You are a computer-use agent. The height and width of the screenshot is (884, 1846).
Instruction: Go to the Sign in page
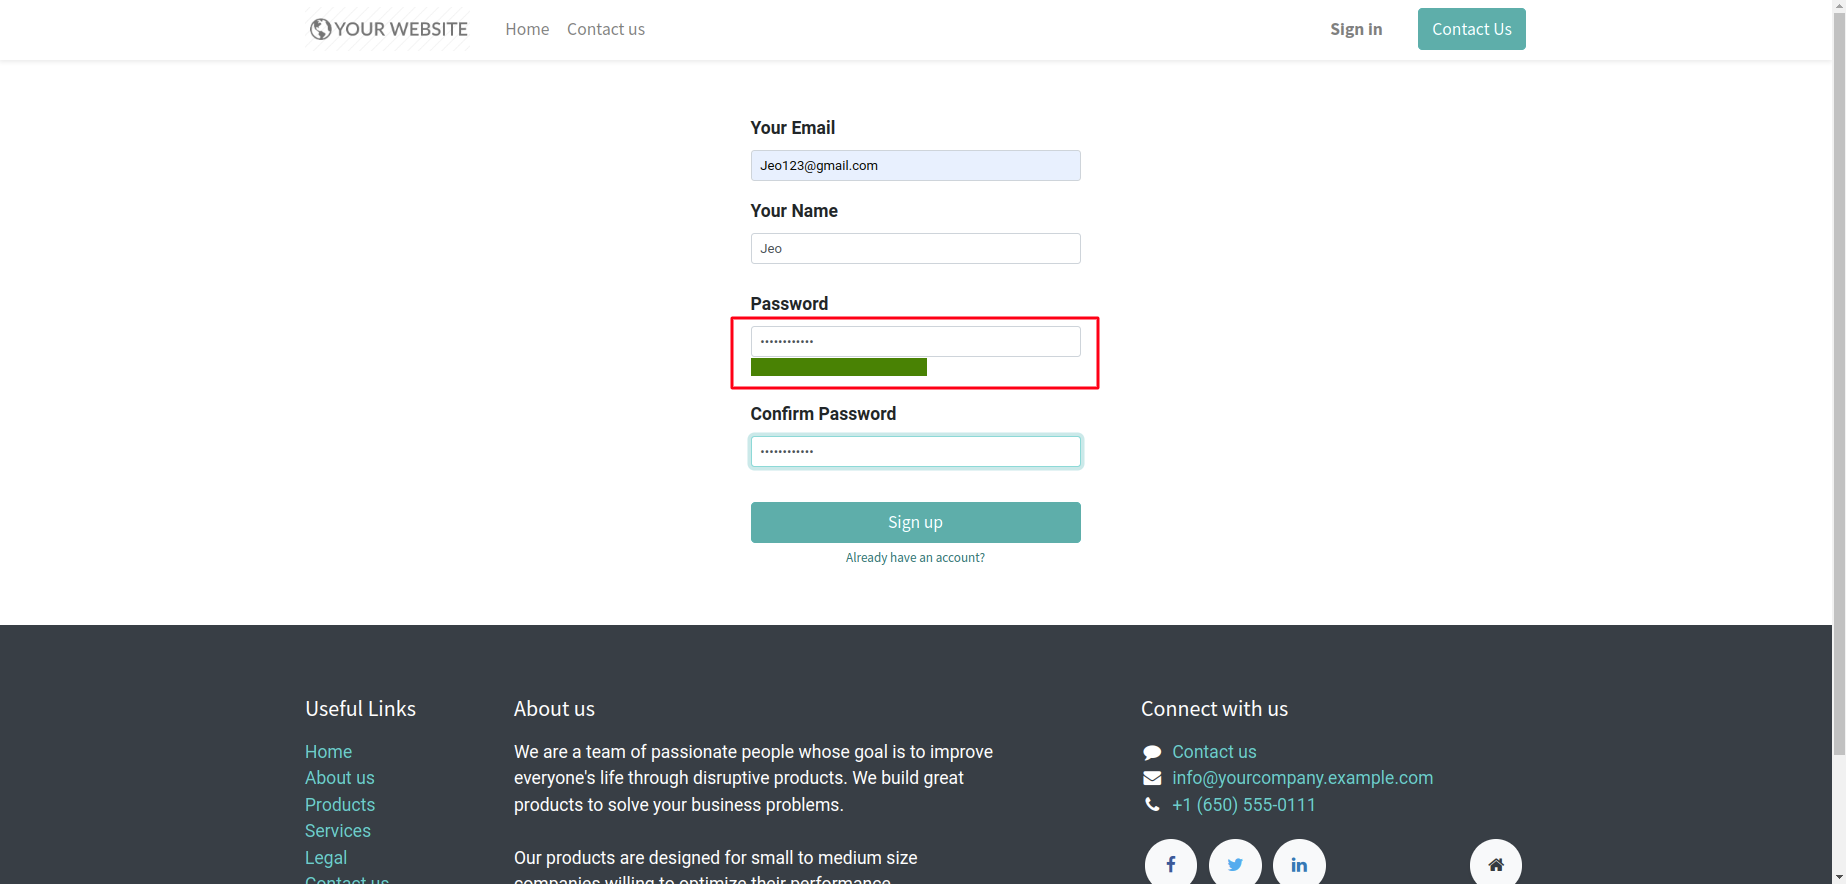[x=1356, y=29]
